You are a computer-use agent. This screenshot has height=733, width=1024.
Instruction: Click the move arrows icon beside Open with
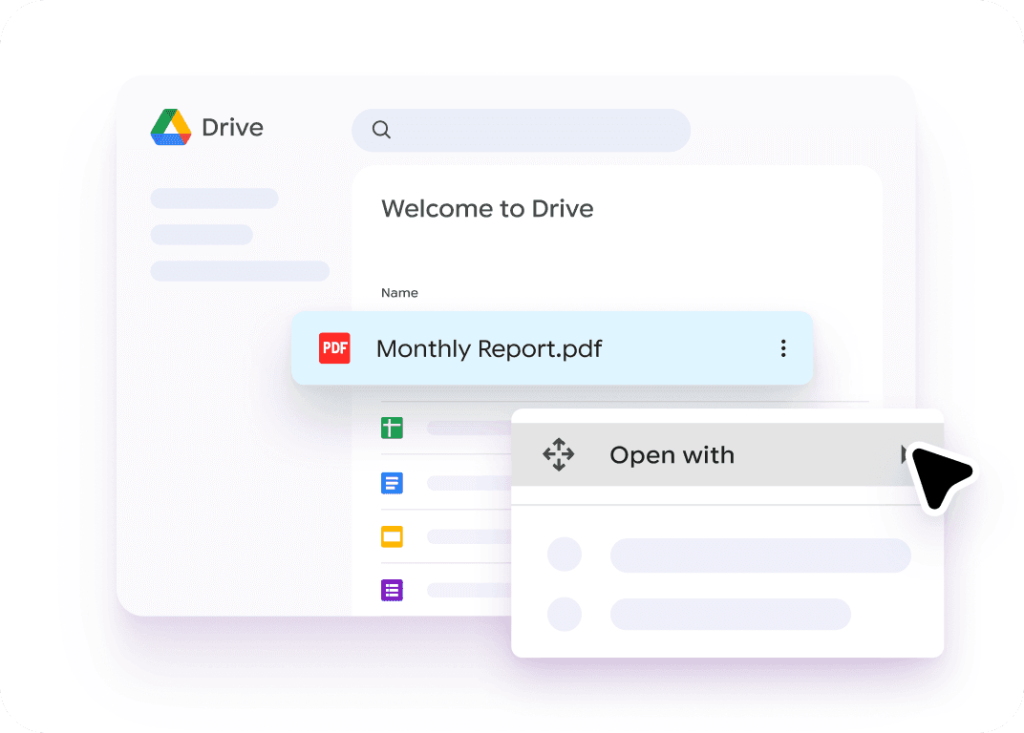[558, 454]
